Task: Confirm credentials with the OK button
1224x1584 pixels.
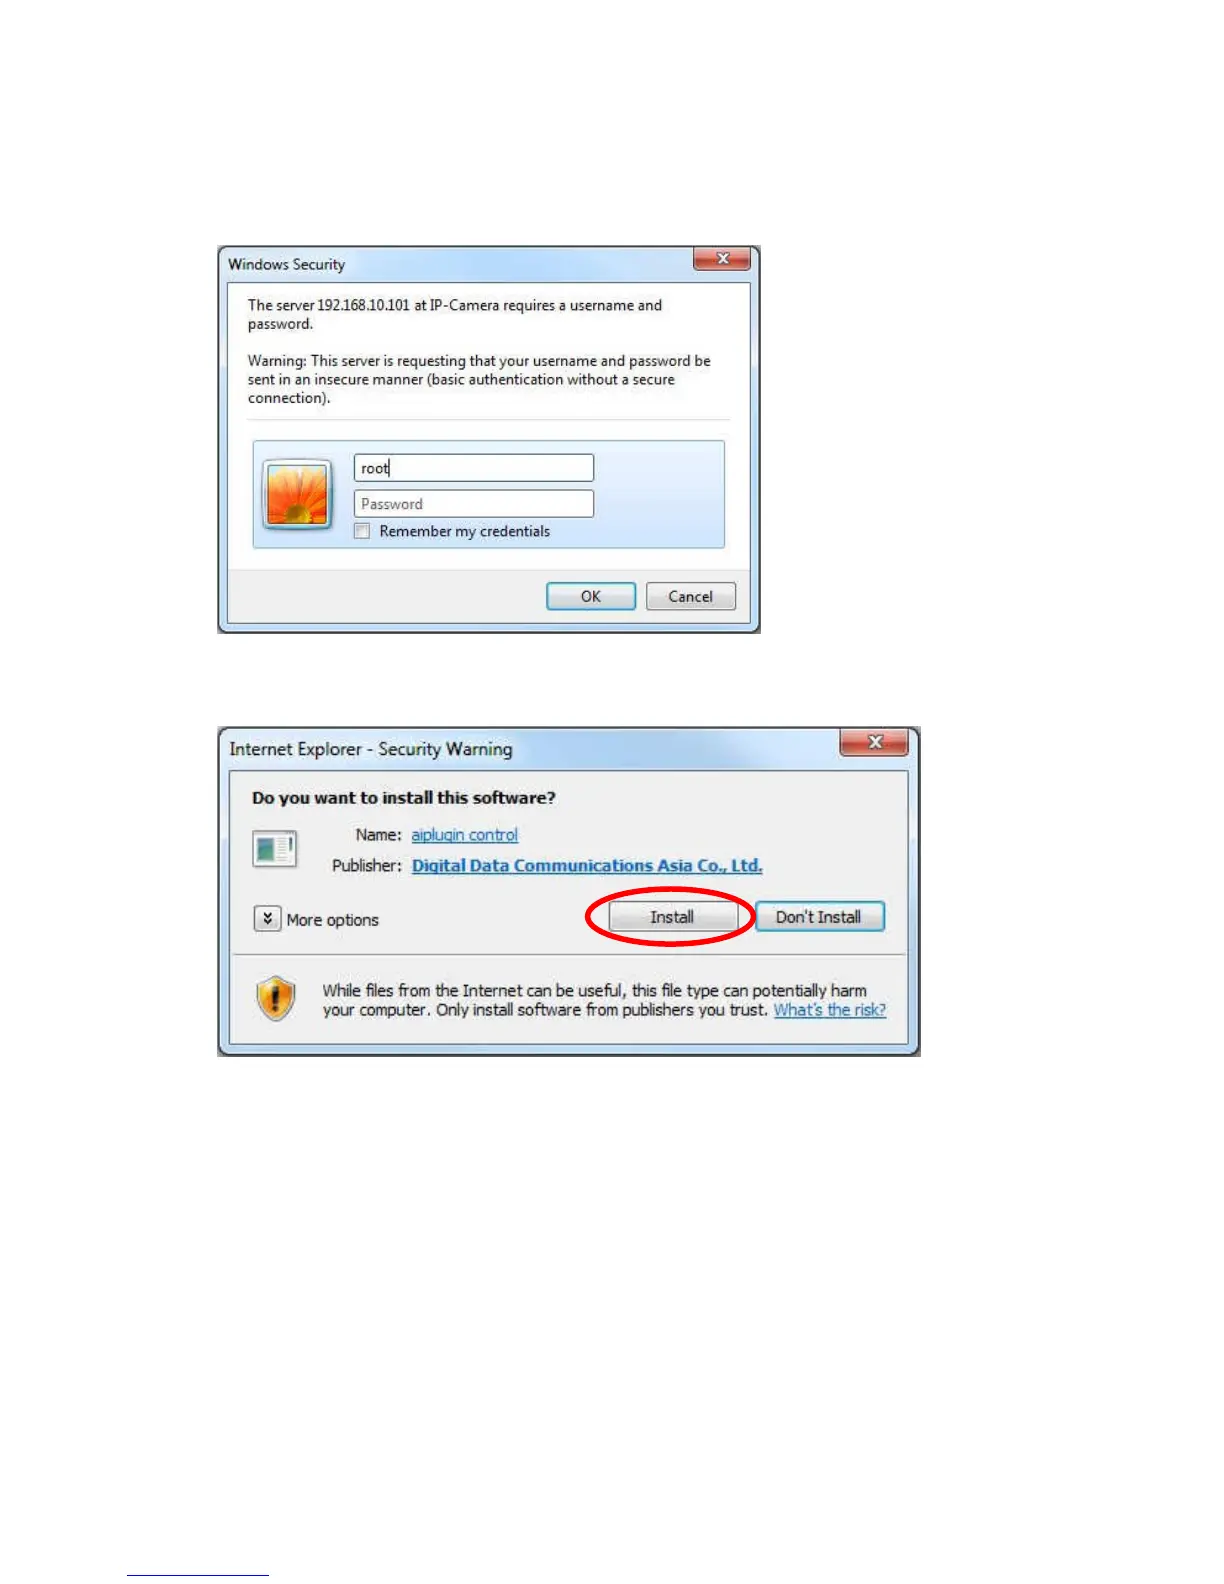Action: [x=591, y=596]
